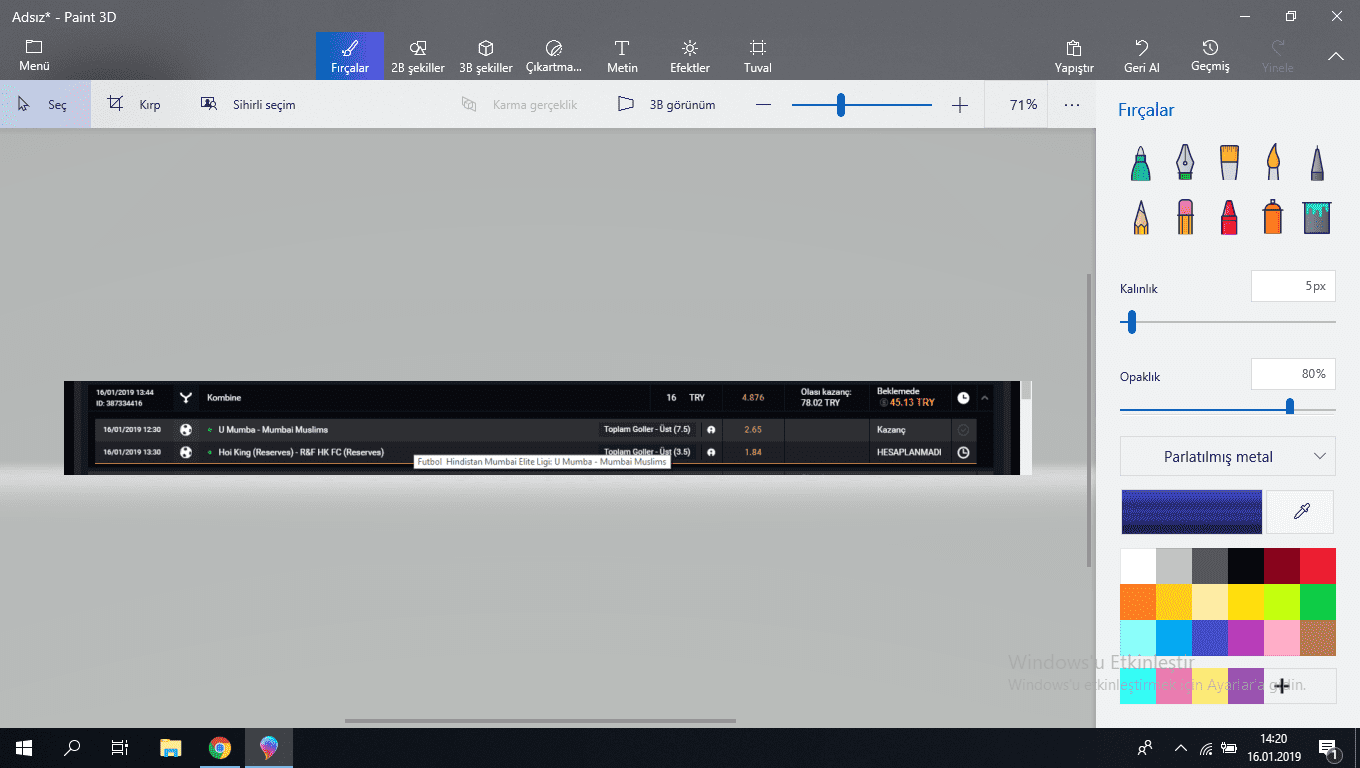
Task: Open the Tuval canvas tab
Action: coord(758,56)
